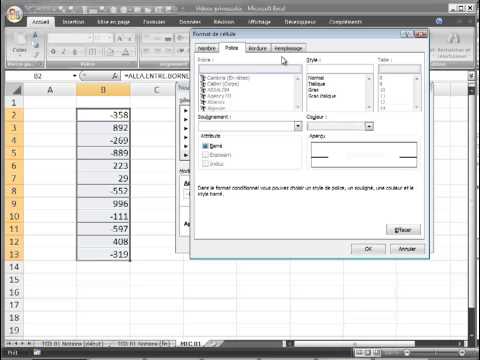
Task: Open the Mise en page ribbon tab
Action: (x=113, y=22)
